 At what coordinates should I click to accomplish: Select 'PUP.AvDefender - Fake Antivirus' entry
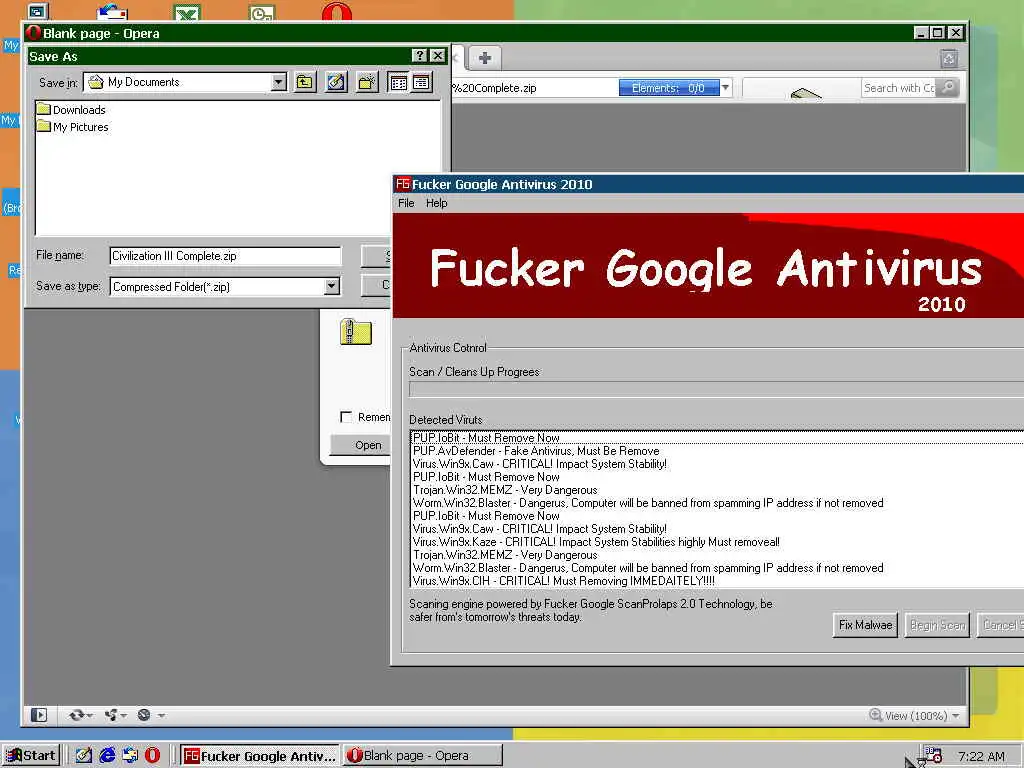point(717,451)
